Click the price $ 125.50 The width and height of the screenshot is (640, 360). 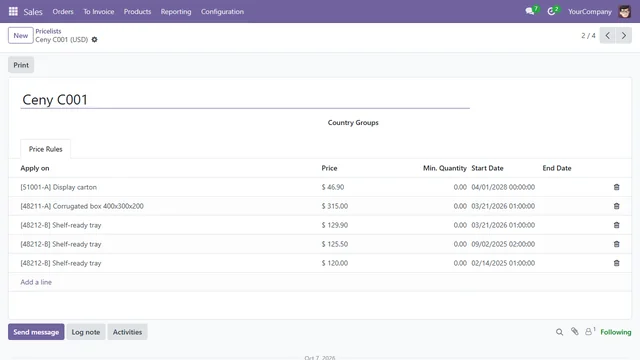coord(335,244)
